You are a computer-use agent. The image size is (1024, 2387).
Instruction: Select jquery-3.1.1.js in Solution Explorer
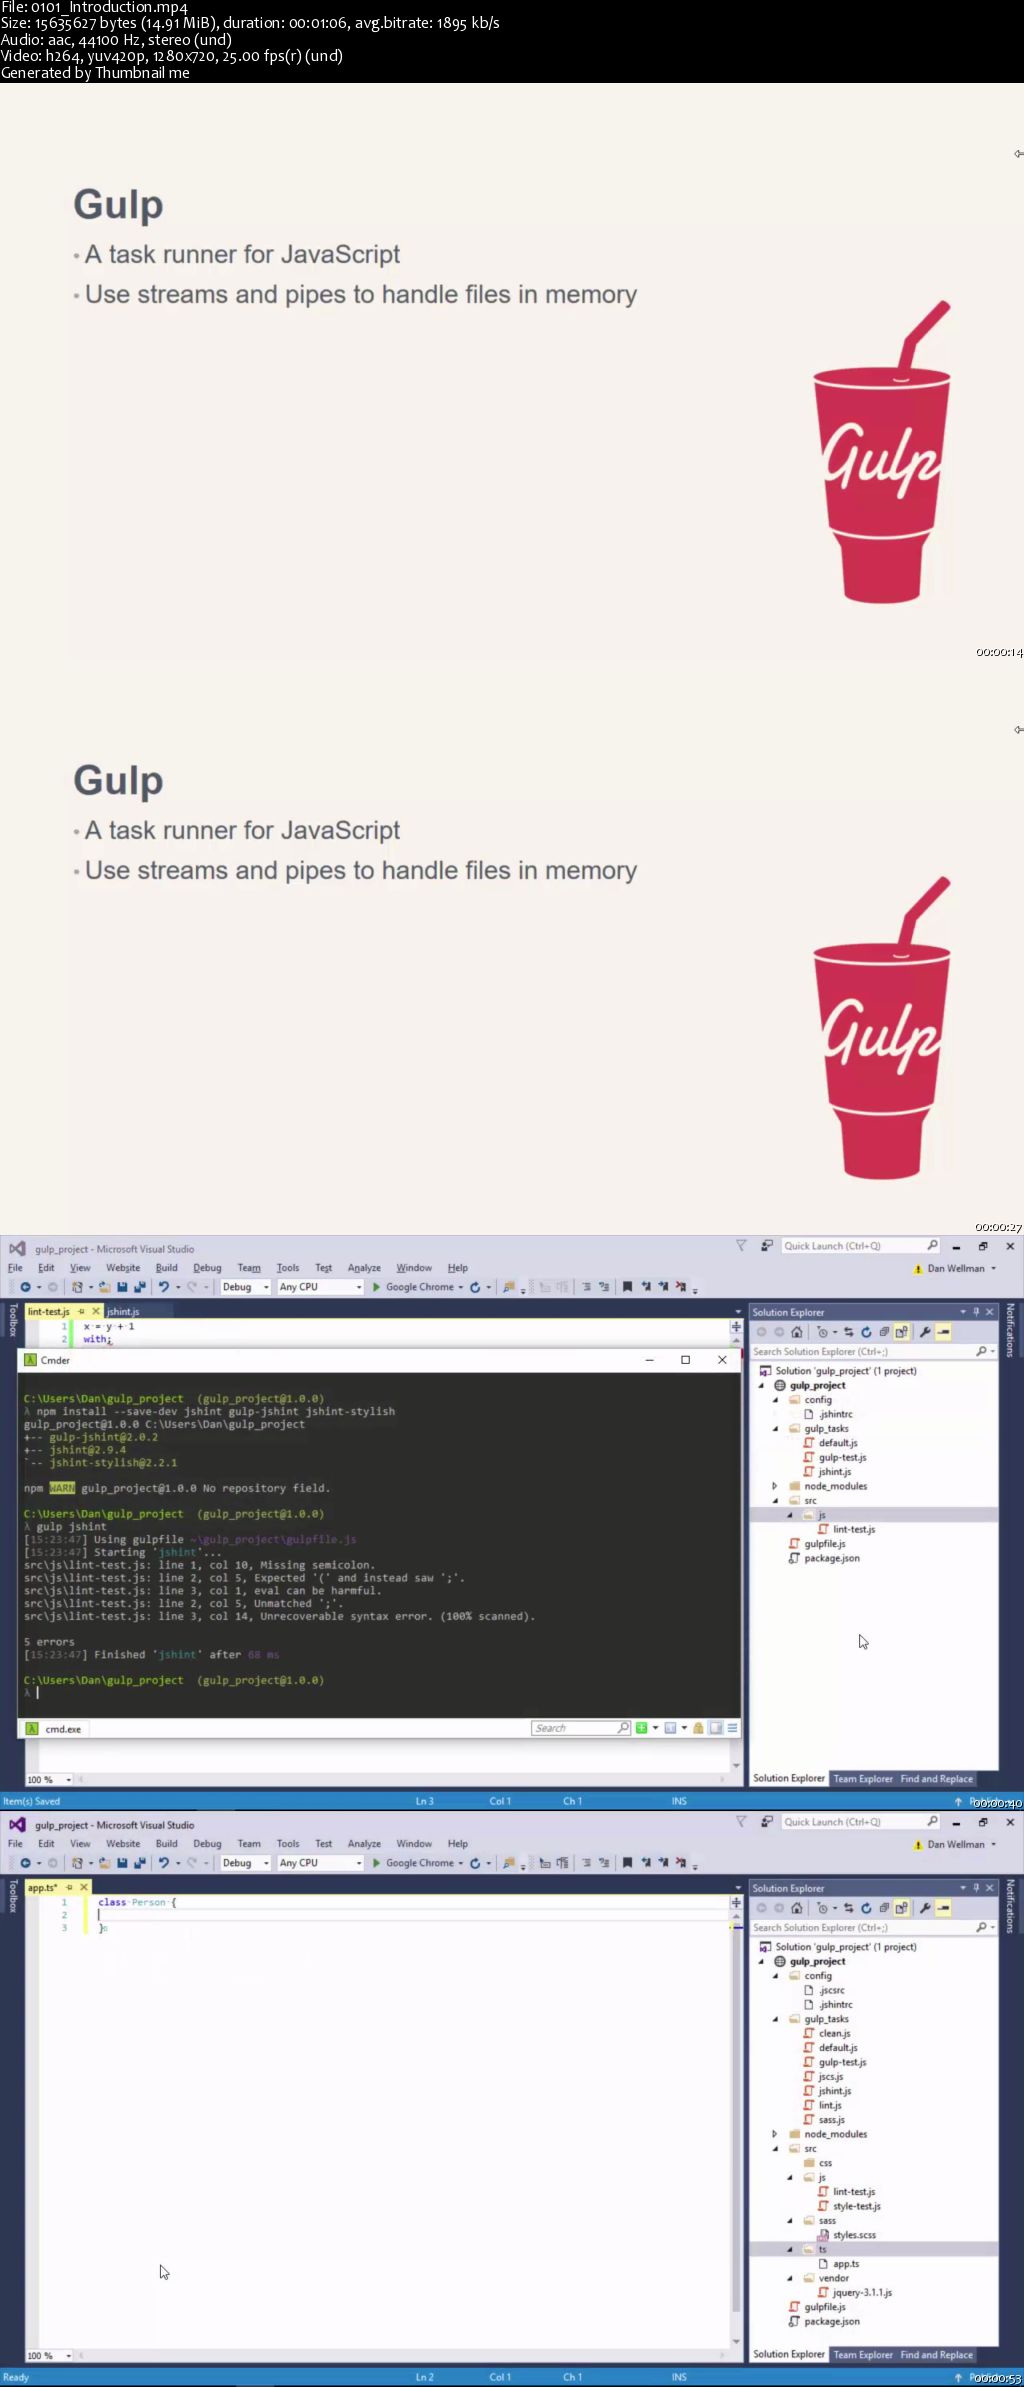(x=862, y=2293)
